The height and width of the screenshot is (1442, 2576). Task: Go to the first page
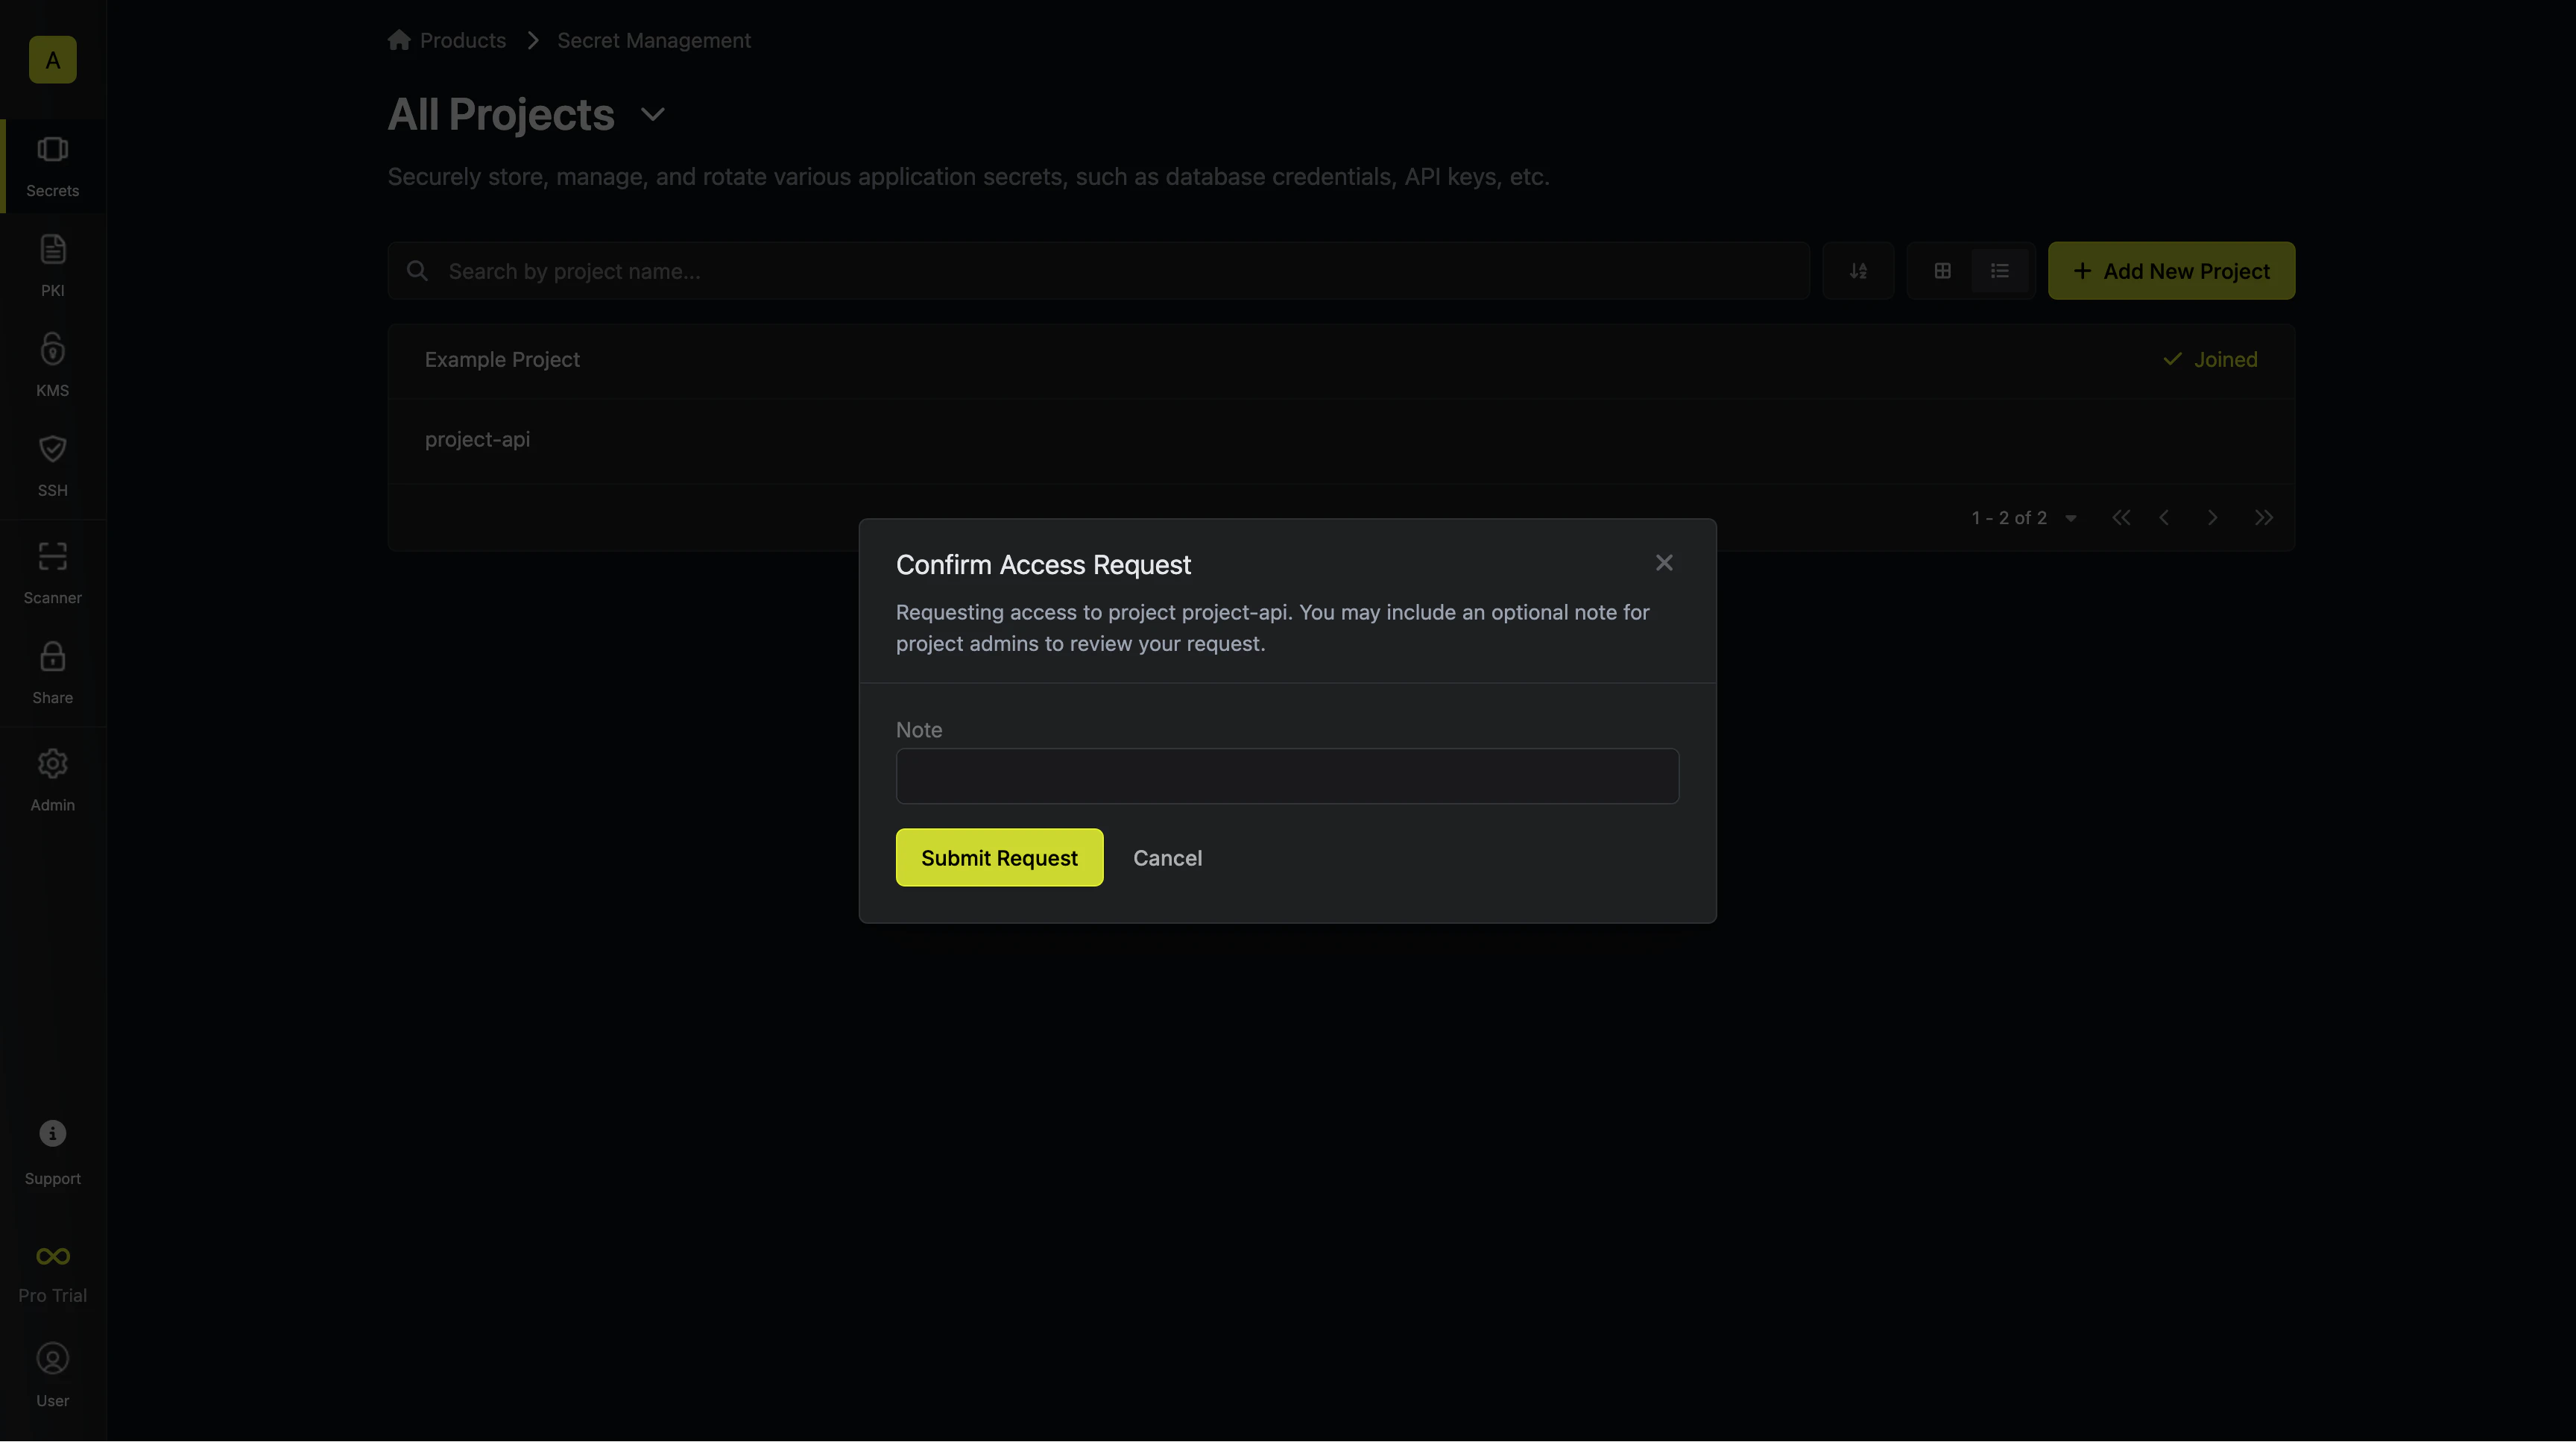2120,517
